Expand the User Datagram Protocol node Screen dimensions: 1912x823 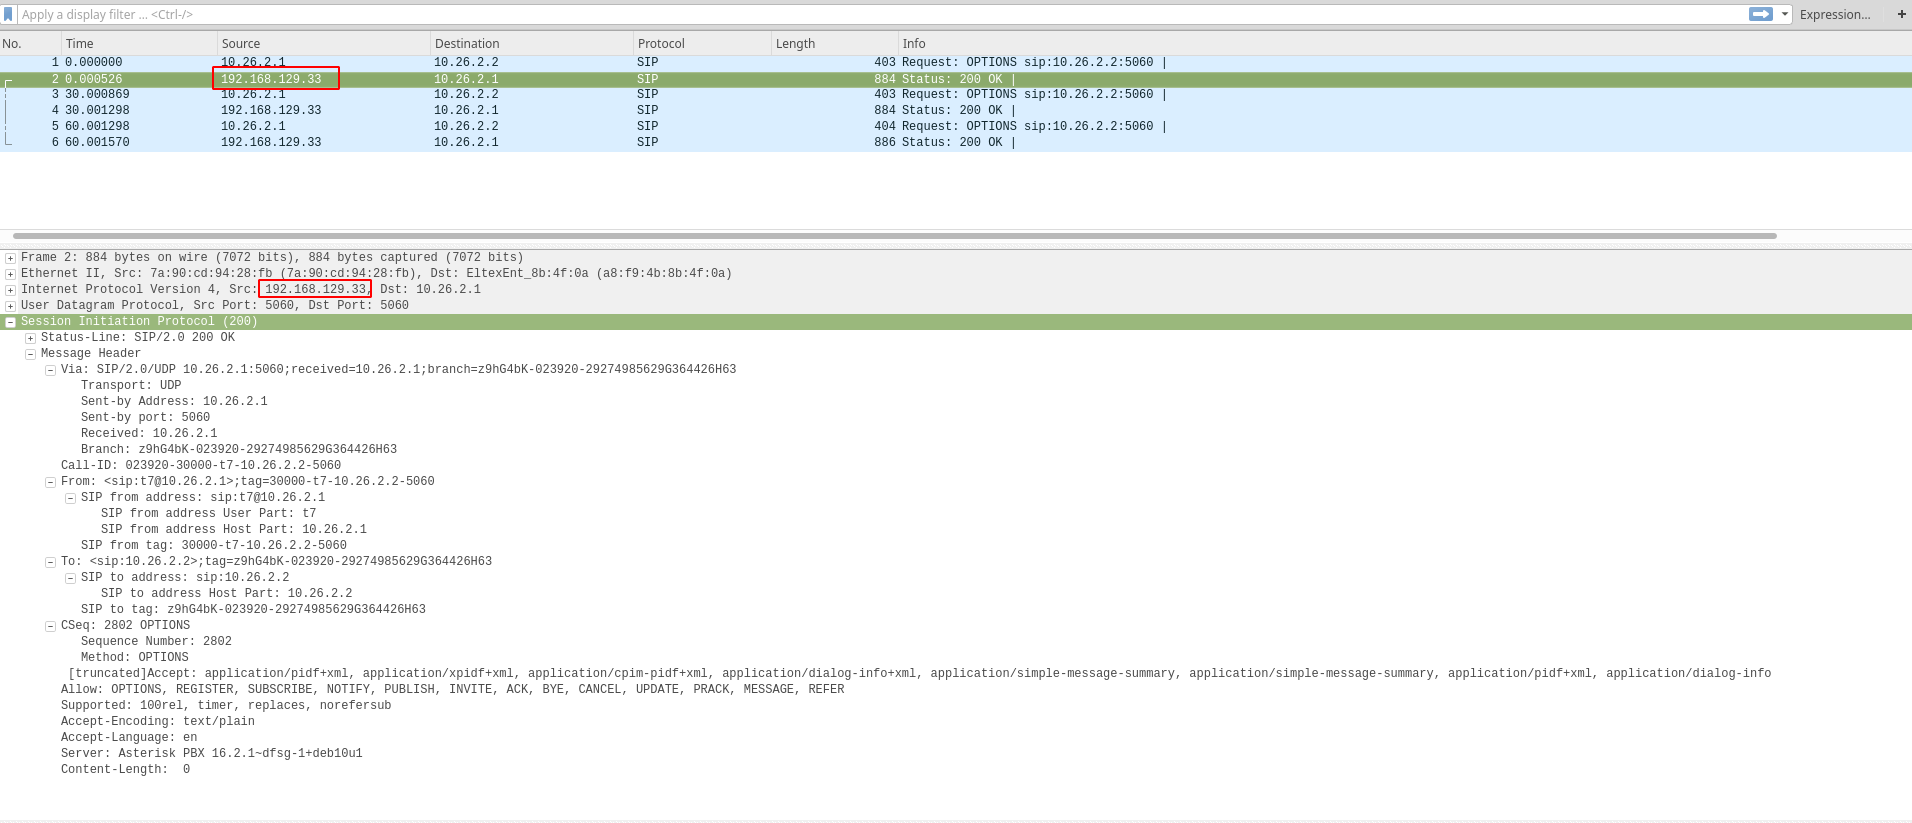pyautogui.click(x=10, y=306)
